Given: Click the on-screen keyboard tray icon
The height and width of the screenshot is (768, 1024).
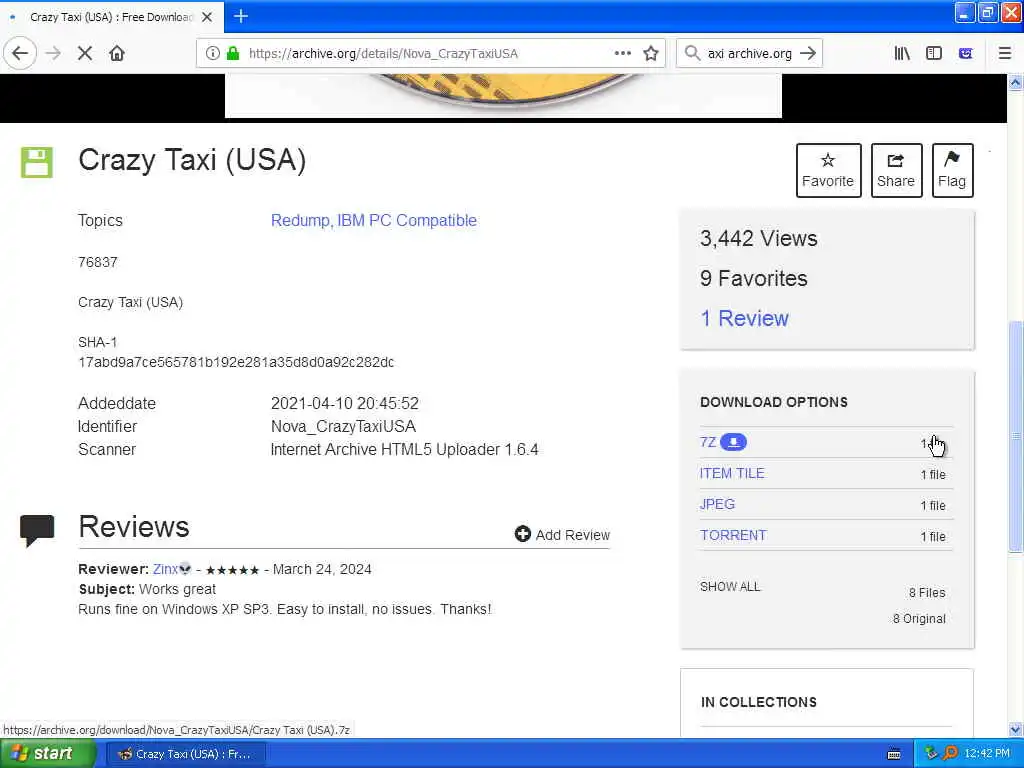Looking at the screenshot, I should point(895,754).
